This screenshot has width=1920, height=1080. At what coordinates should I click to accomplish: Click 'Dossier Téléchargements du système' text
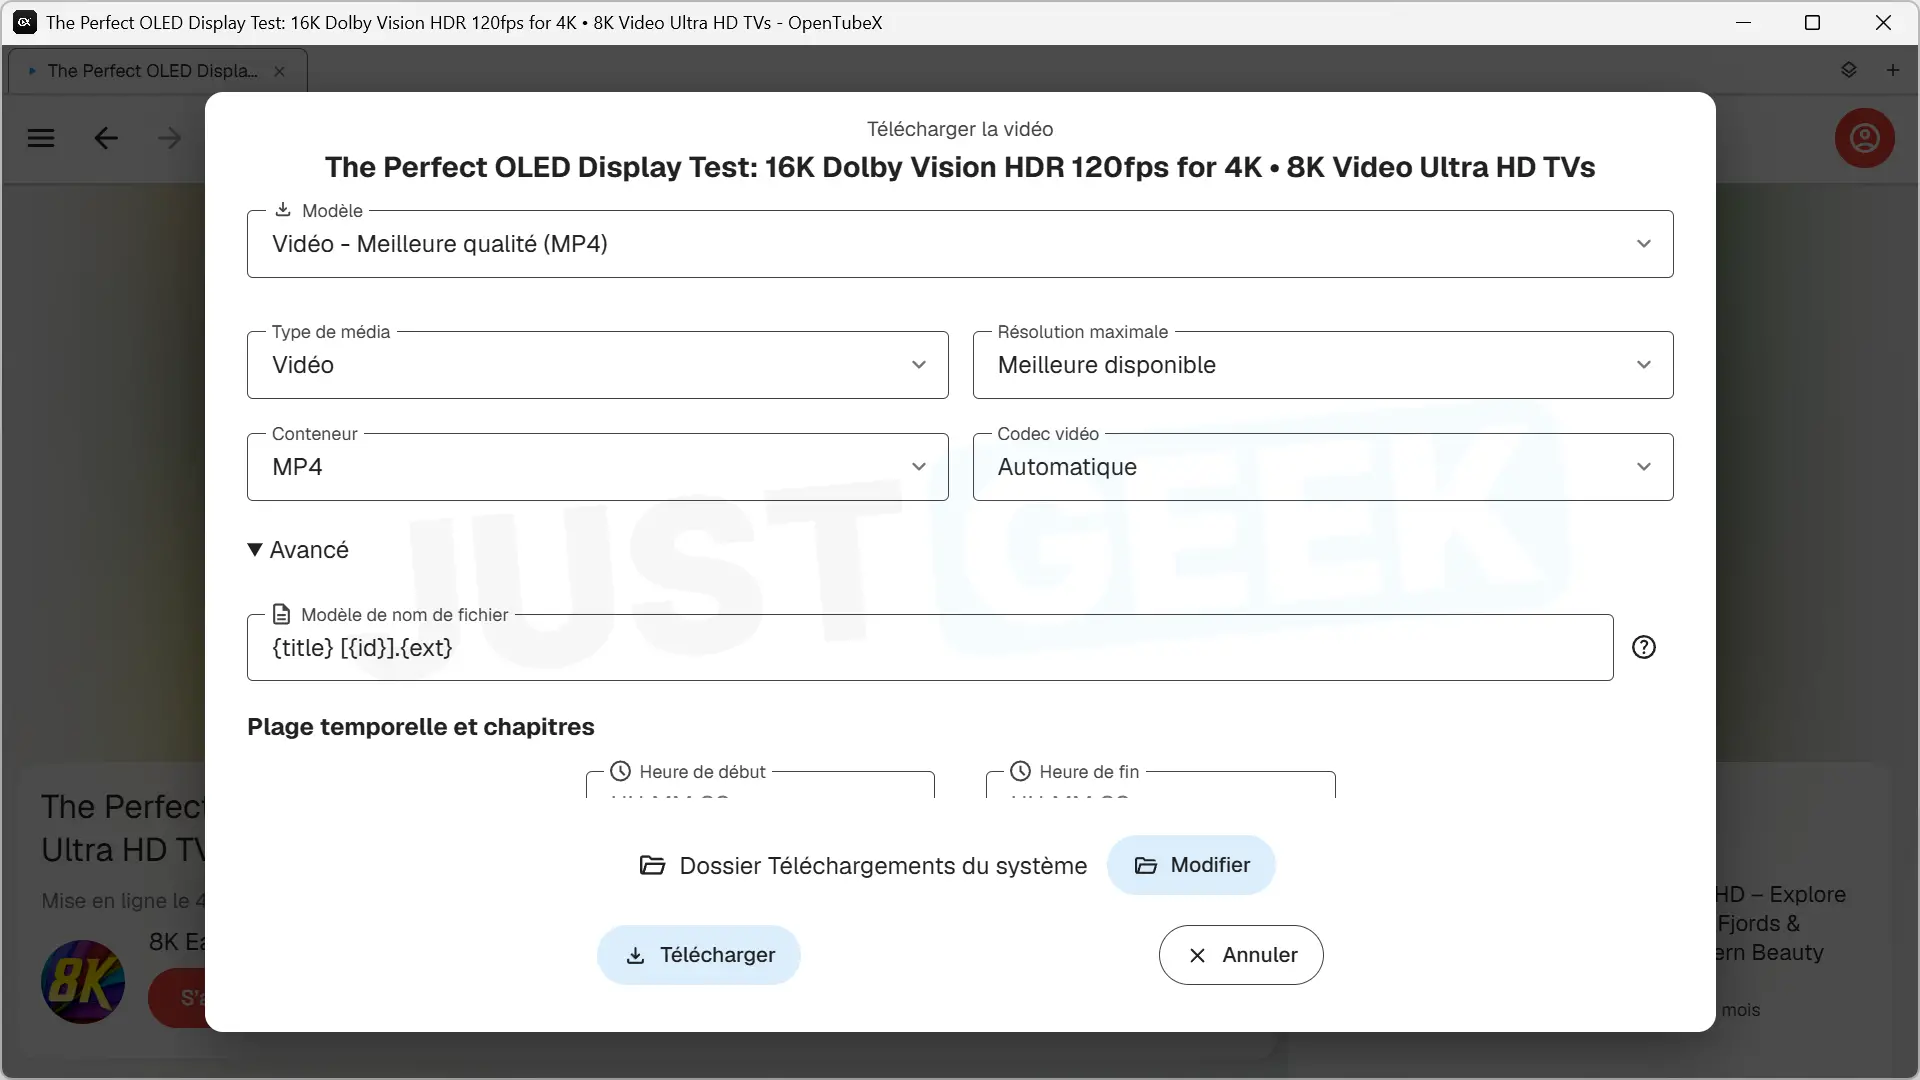(883, 866)
